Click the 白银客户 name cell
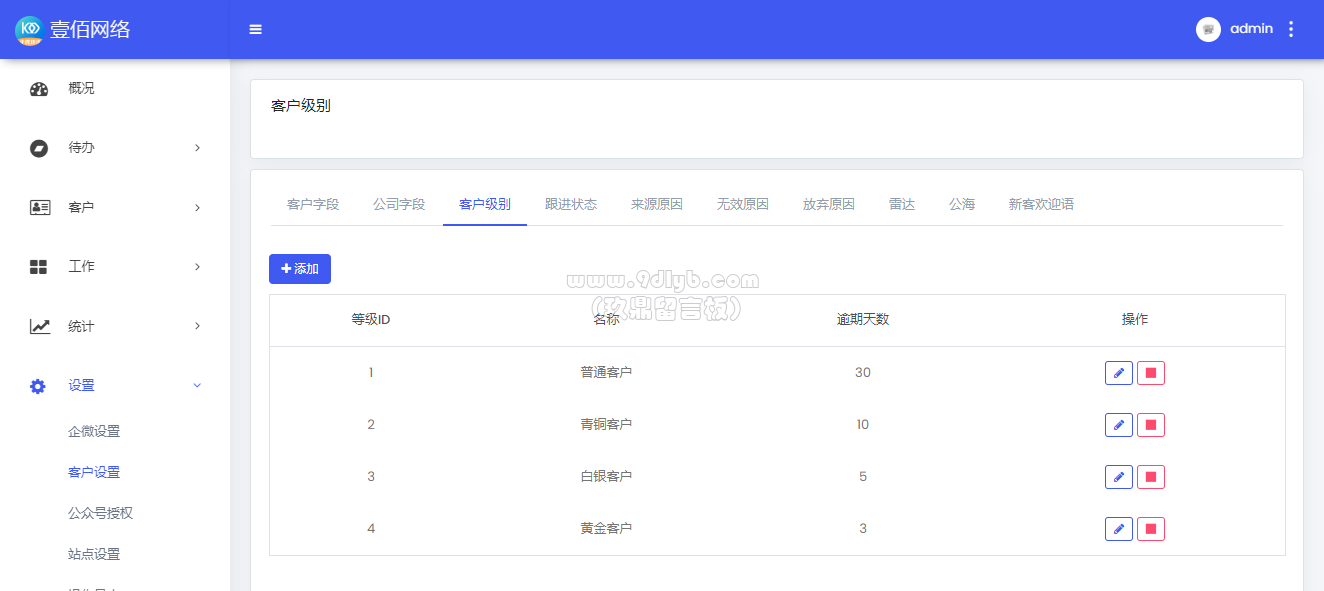The width and height of the screenshot is (1324, 591). 606,477
